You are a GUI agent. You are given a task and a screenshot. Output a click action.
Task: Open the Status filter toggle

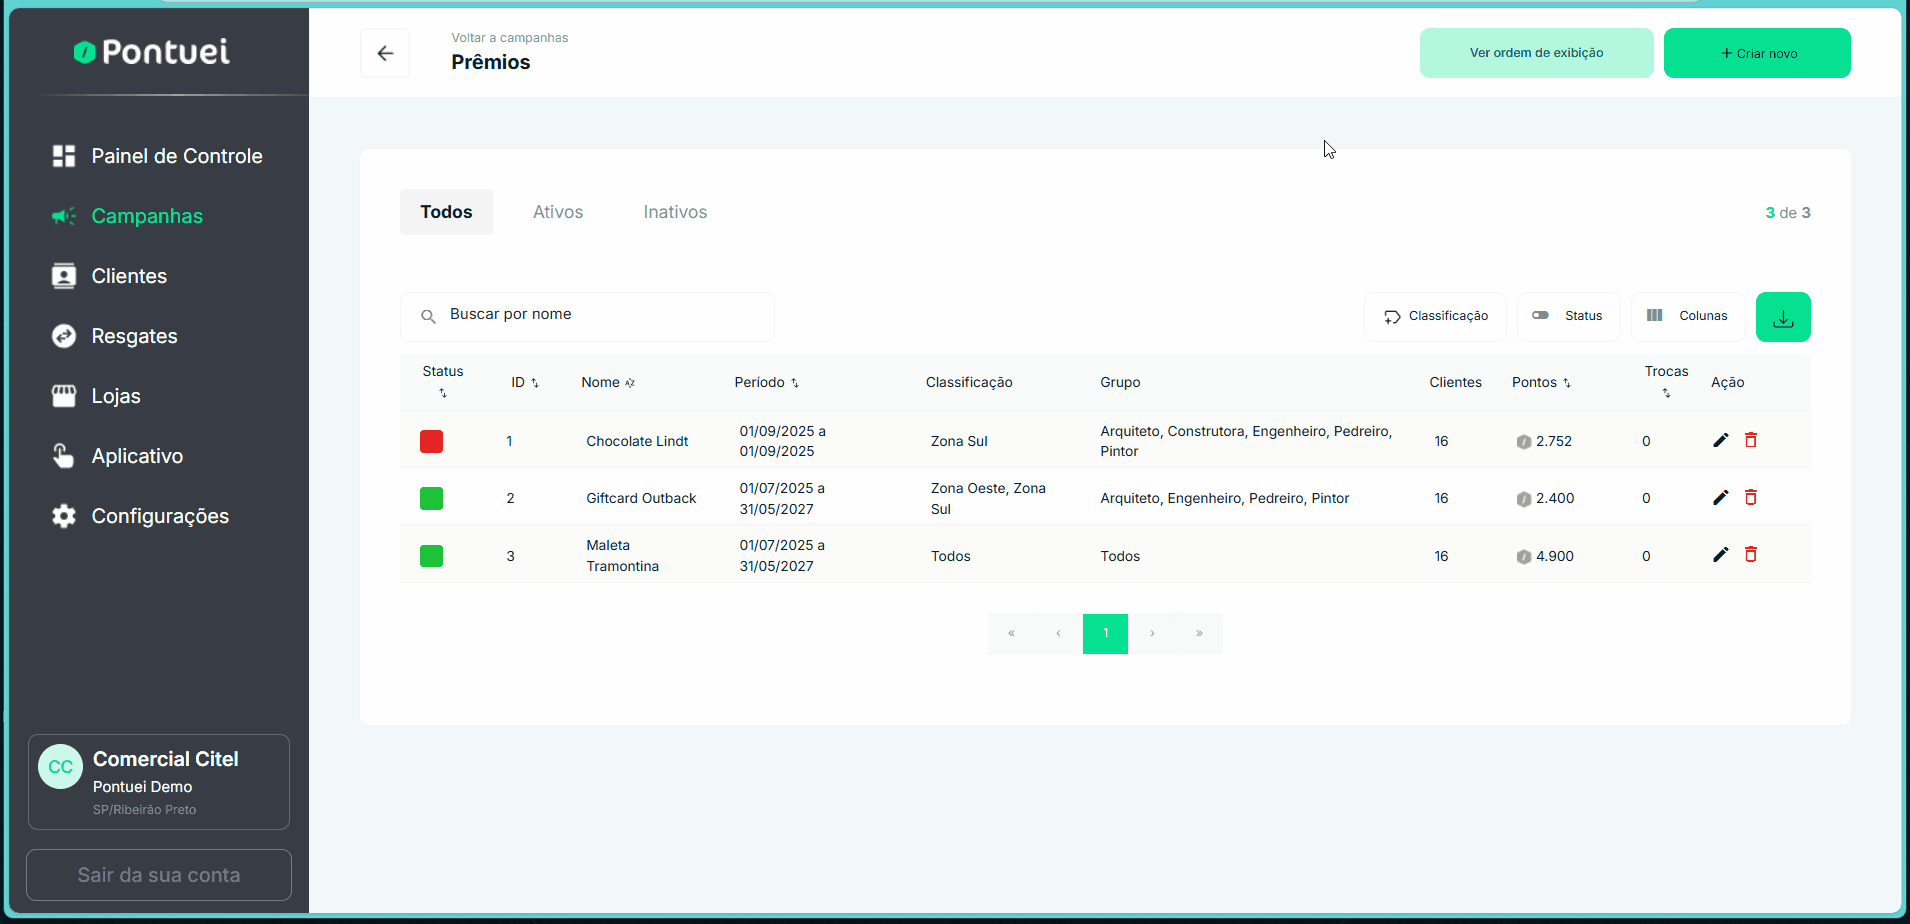coord(1568,316)
